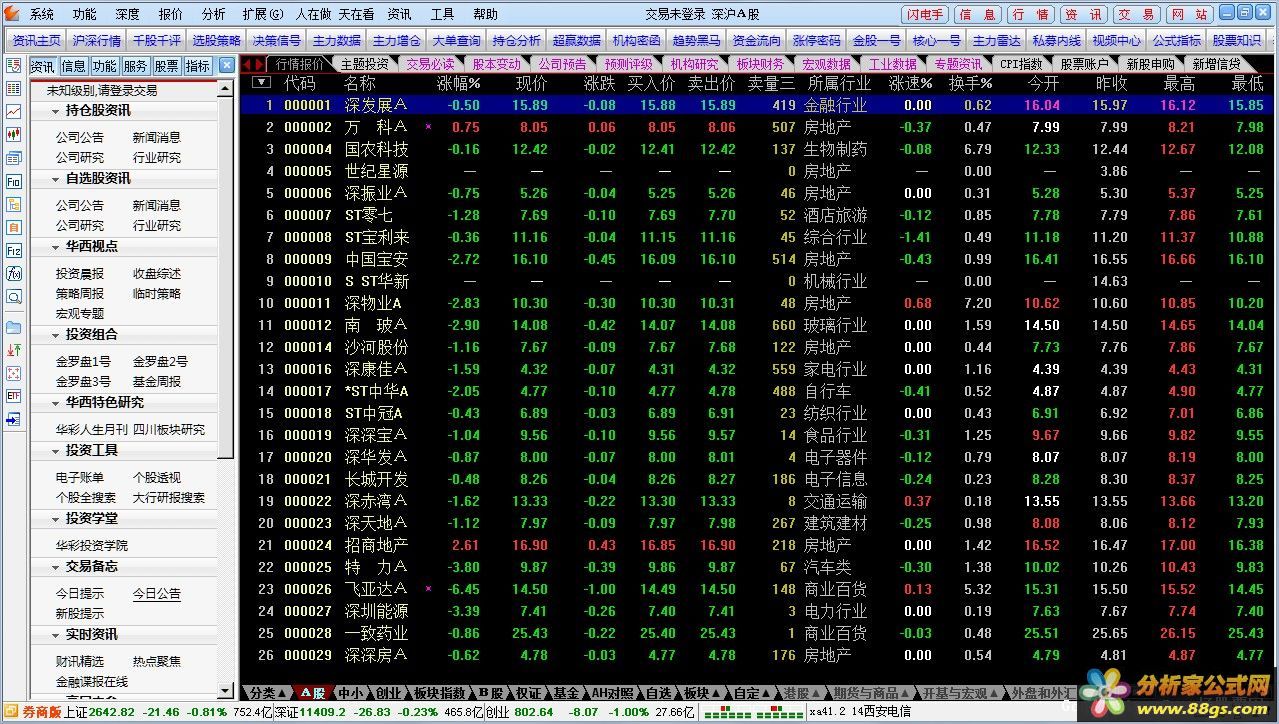
Task: Click the 自 self-selected stocks sidebar icon
Action: click(13, 228)
